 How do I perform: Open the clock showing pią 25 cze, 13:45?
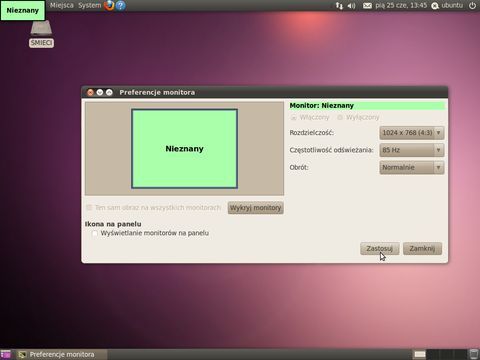pos(401,6)
